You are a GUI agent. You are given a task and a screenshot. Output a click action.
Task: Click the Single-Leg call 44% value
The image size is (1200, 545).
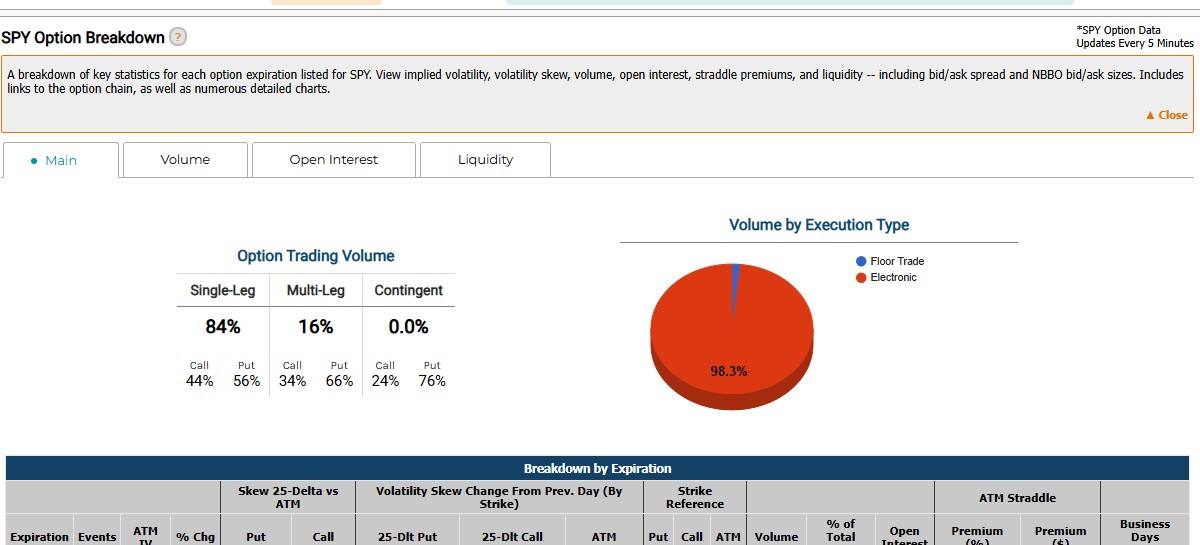click(x=200, y=381)
